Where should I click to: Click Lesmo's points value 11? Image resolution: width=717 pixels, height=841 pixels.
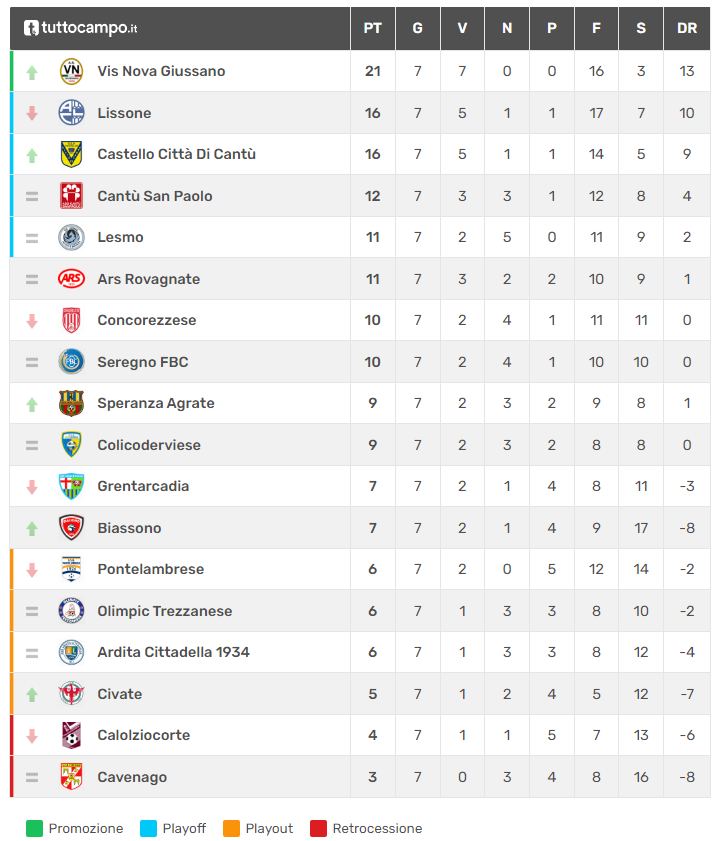click(372, 237)
